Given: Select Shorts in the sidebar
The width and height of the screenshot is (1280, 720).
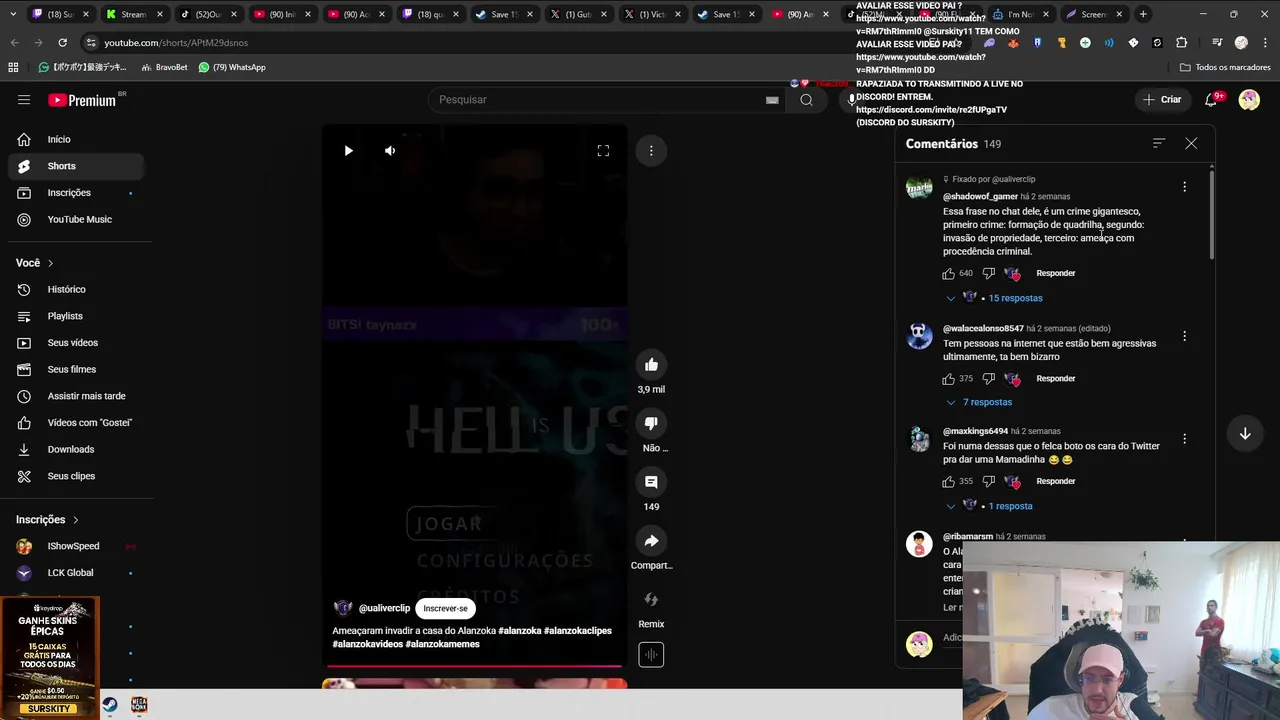Looking at the screenshot, I should pyautogui.click(x=76, y=166).
